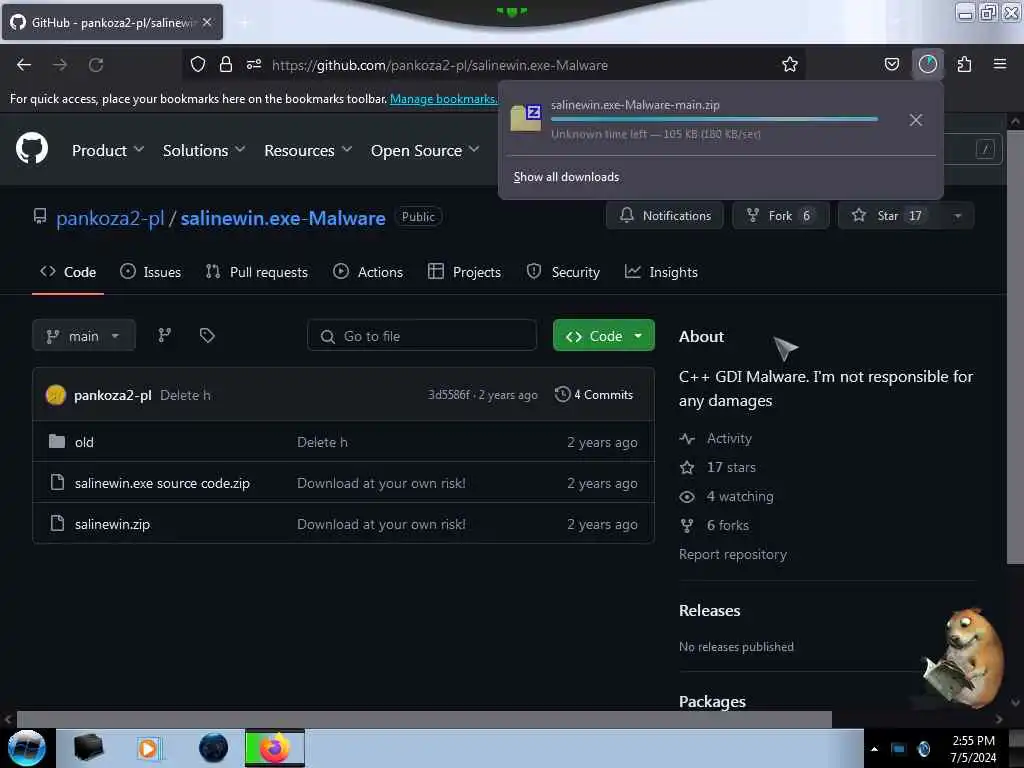The image size is (1024, 768).
Task: Open the tags icon
Action: tap(207, 336)
